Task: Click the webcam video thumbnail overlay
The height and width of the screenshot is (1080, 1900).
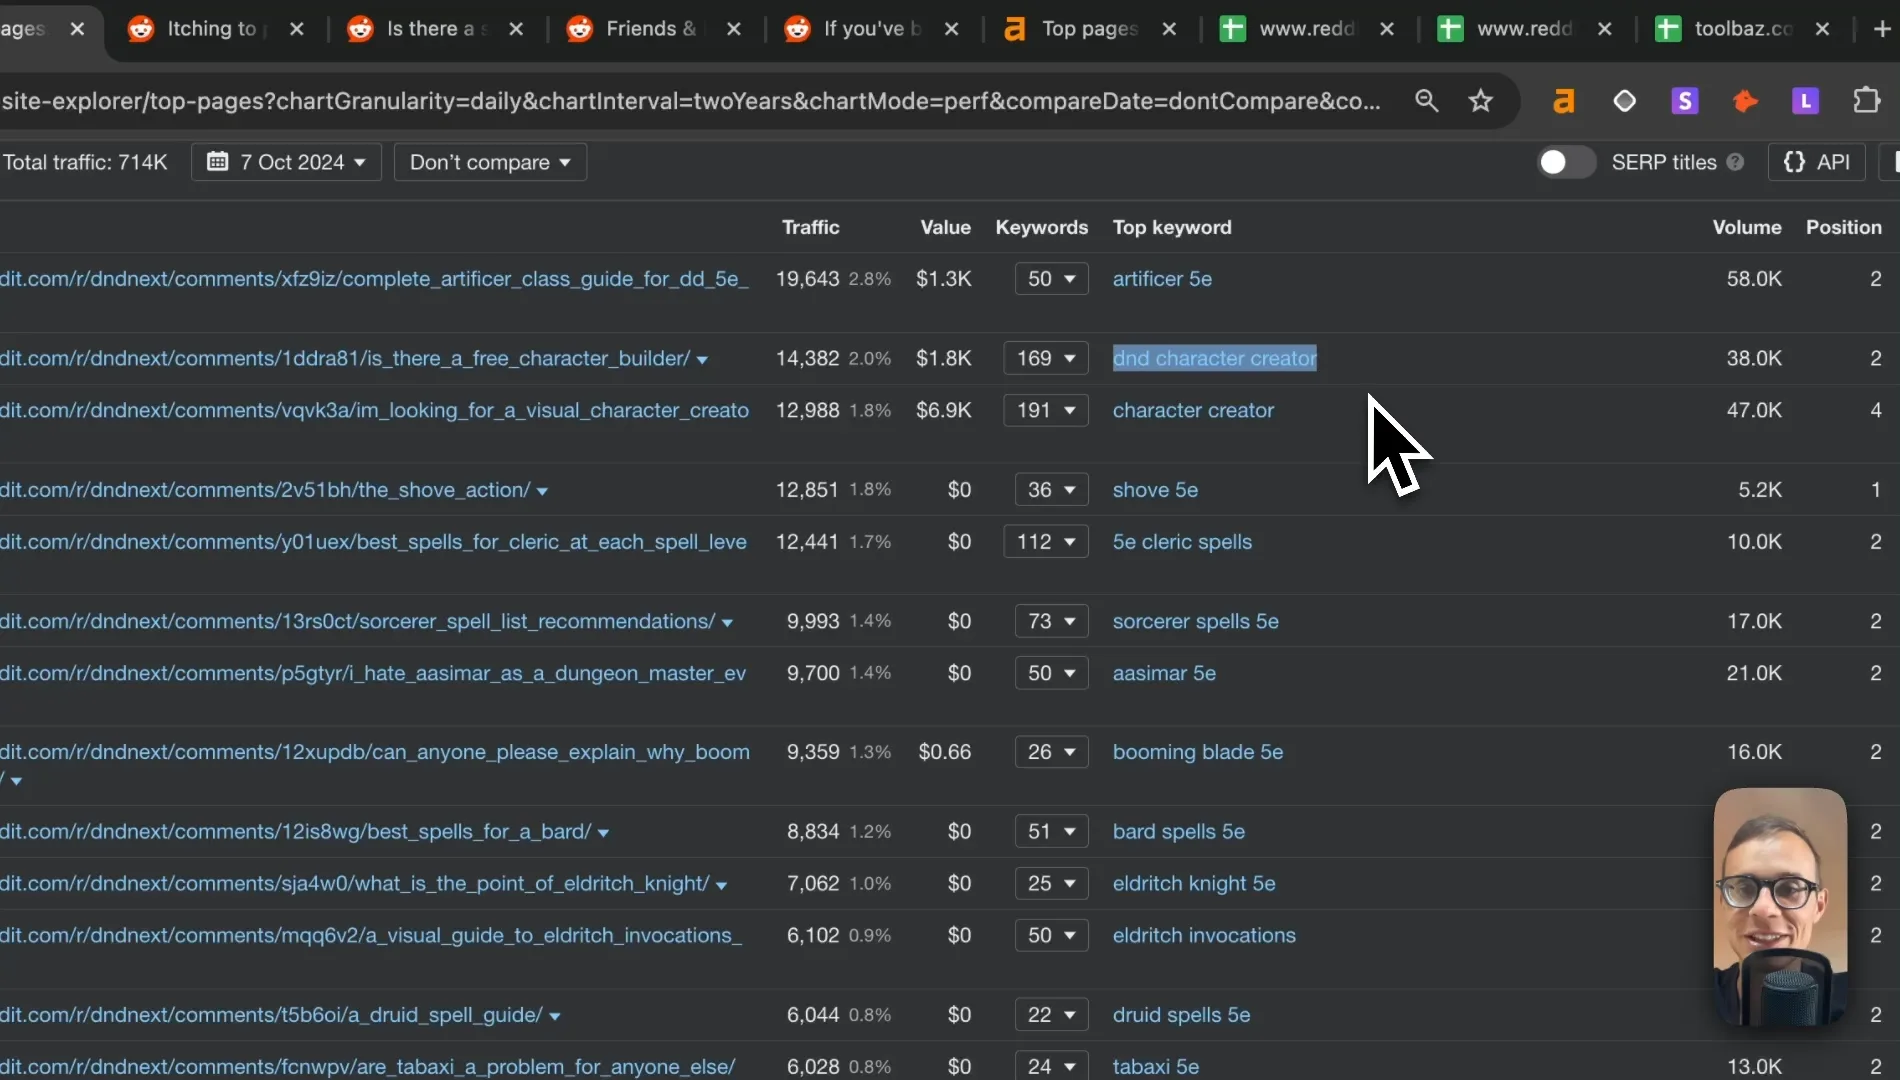Action: [x=1780, y=906]
